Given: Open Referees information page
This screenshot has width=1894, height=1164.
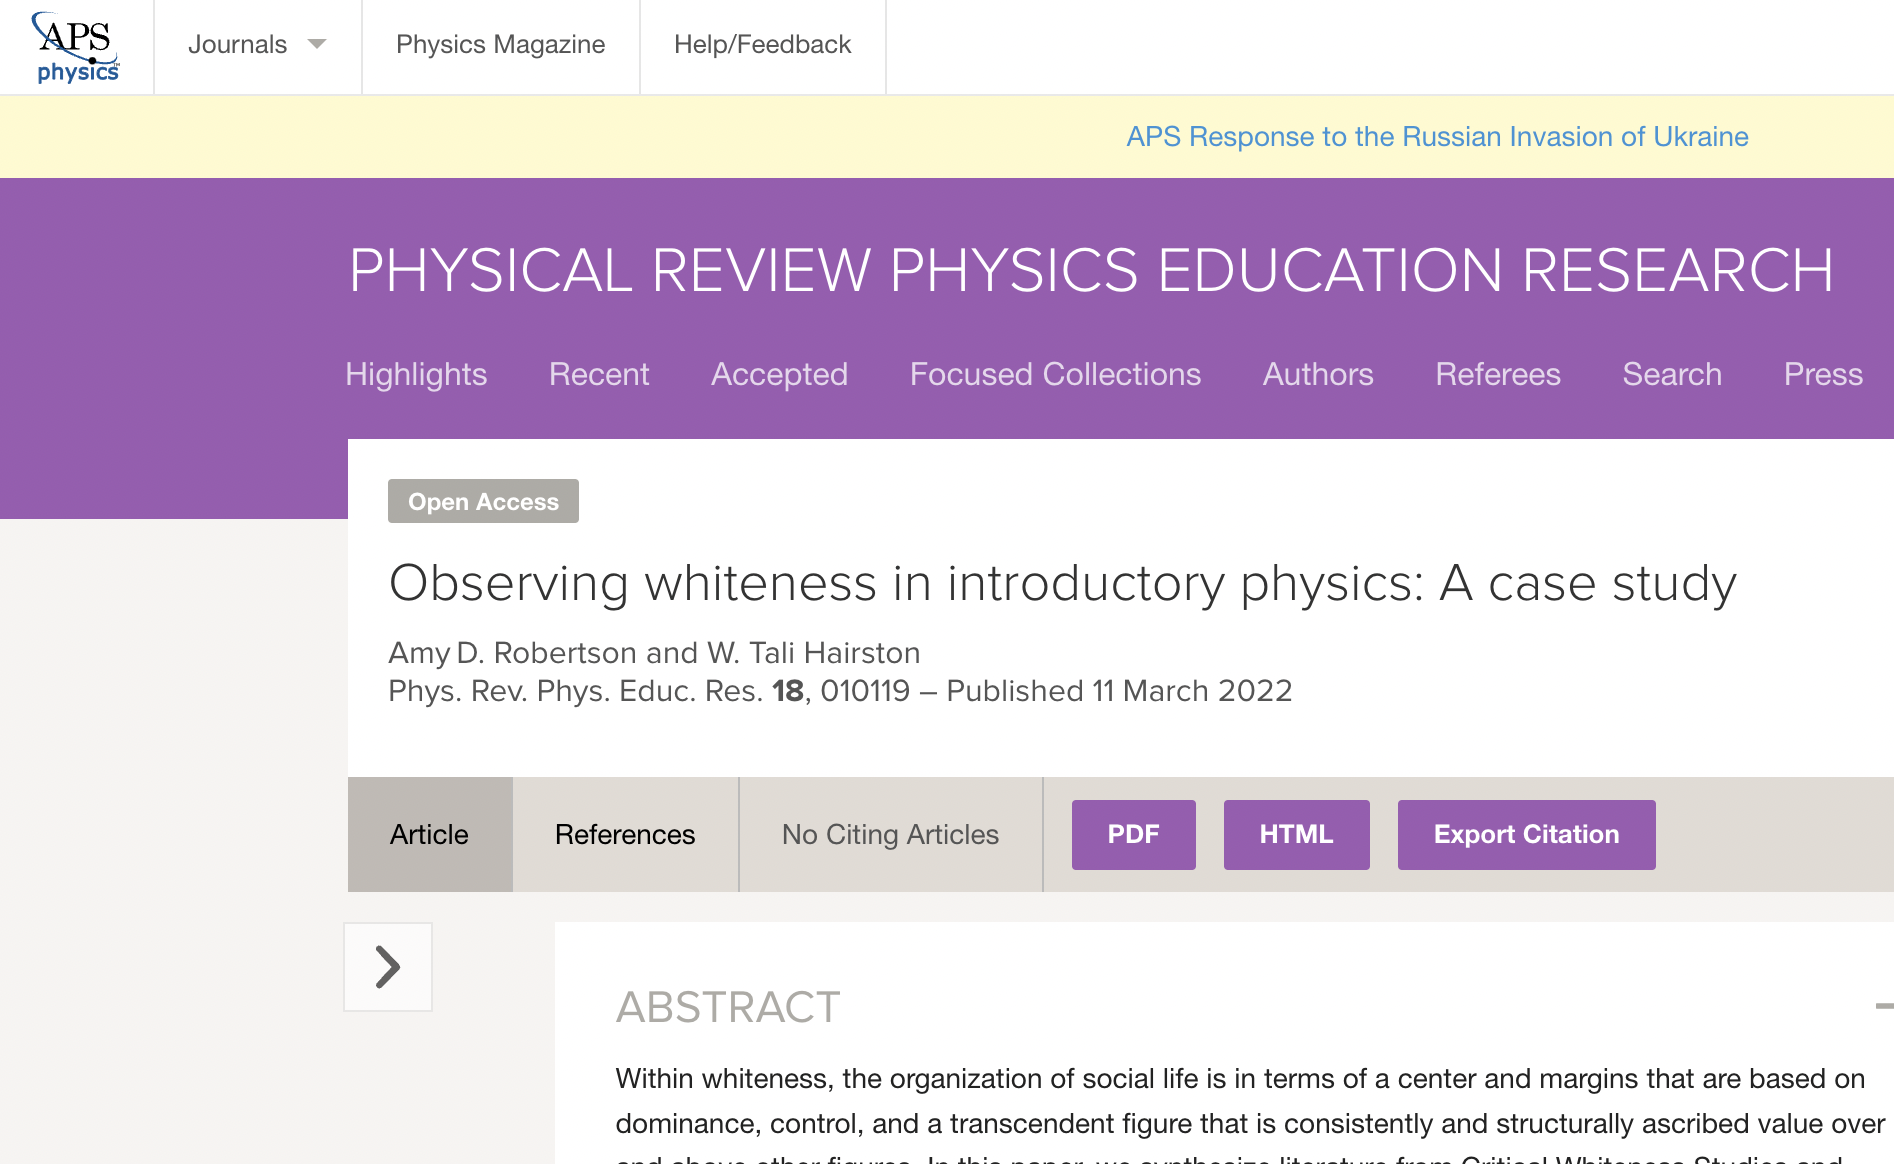Looking at the screenshot, I should (1498, 374).
